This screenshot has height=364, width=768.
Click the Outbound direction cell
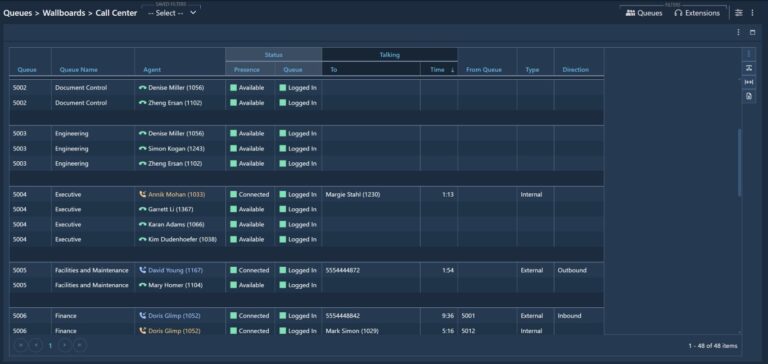572,270
